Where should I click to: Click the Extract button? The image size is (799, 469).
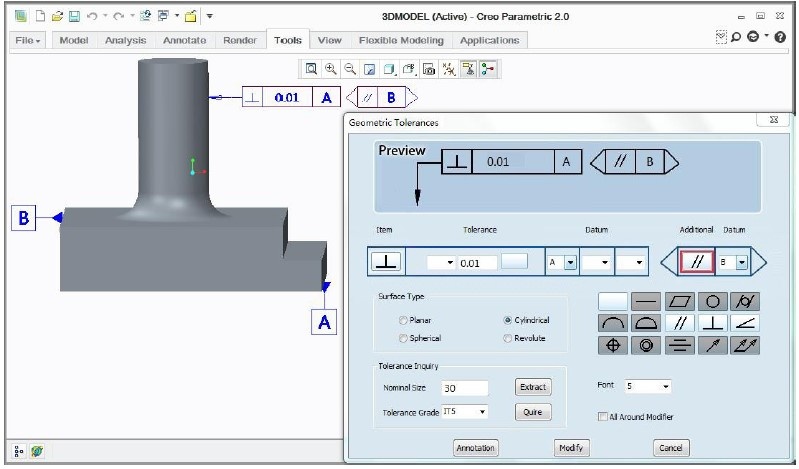tap(532, 387)
